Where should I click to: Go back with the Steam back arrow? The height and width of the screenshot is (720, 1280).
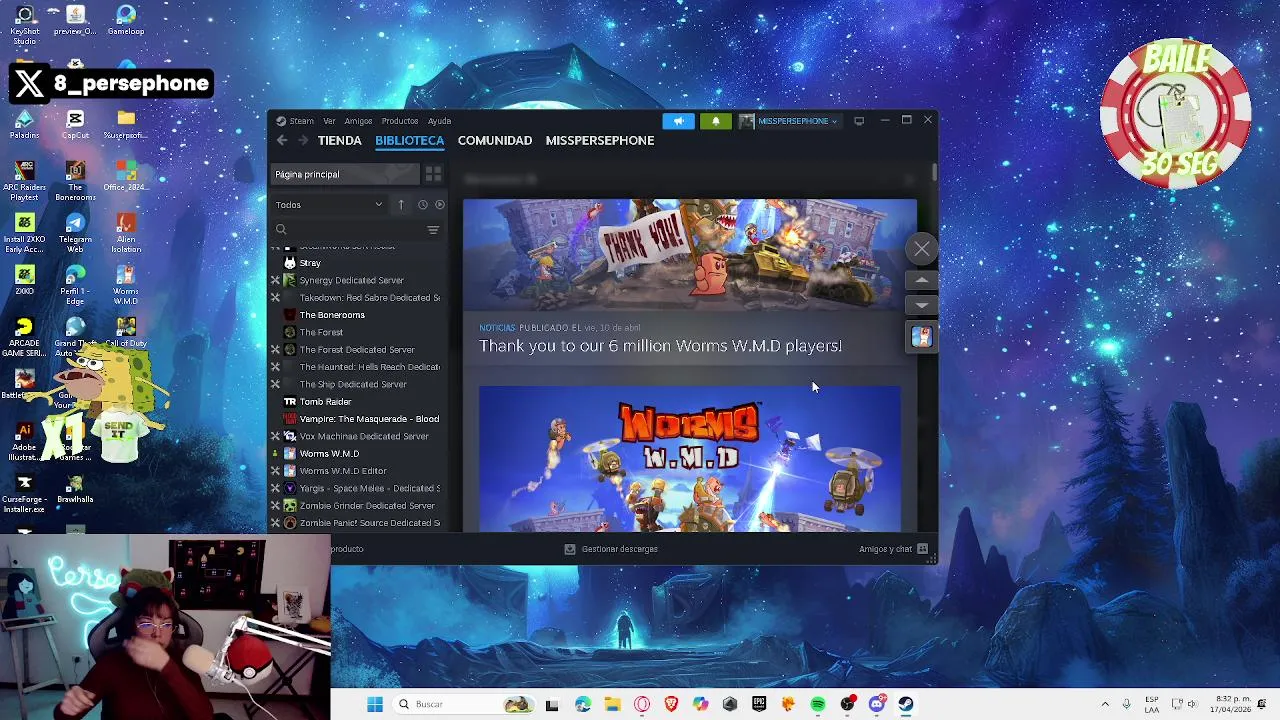(x=282, y=140)
